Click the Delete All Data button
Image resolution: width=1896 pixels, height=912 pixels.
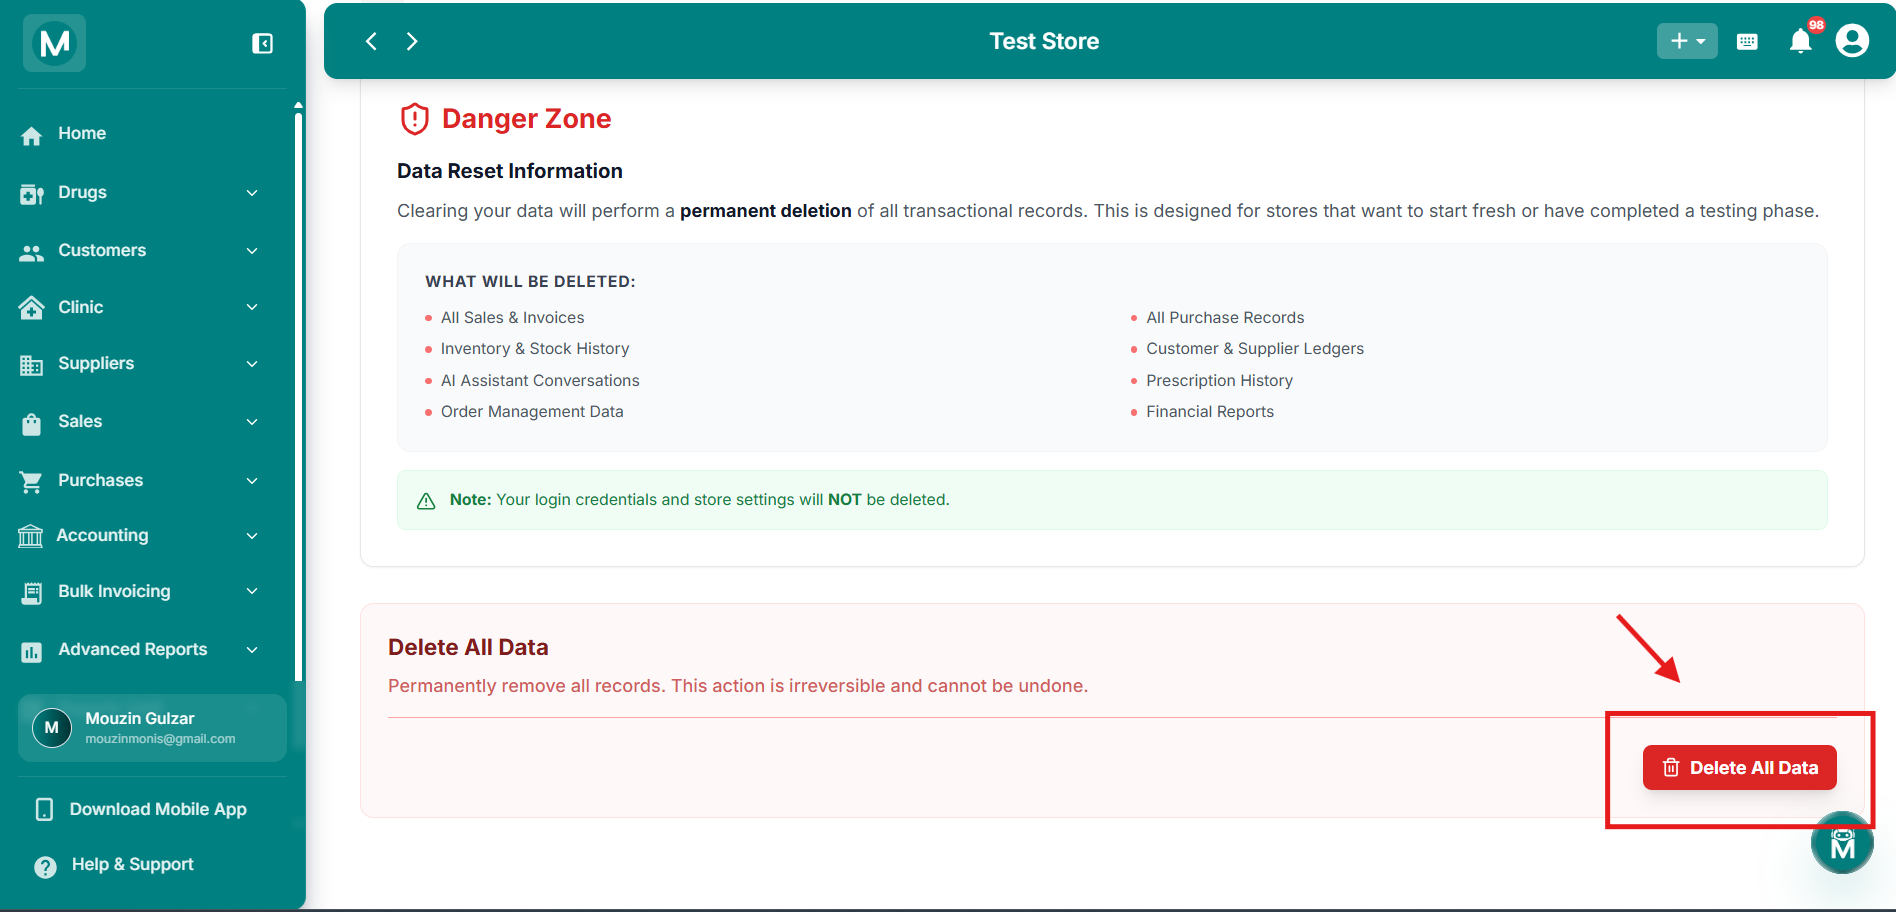coord(1739,768)
